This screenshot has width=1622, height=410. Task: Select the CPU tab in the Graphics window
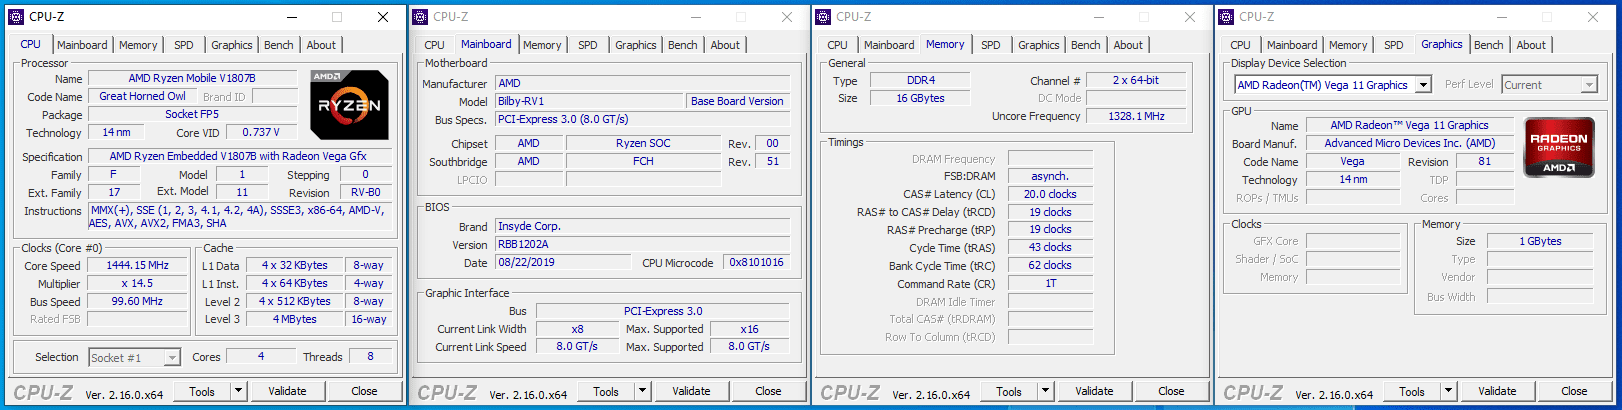[1240, 45]
